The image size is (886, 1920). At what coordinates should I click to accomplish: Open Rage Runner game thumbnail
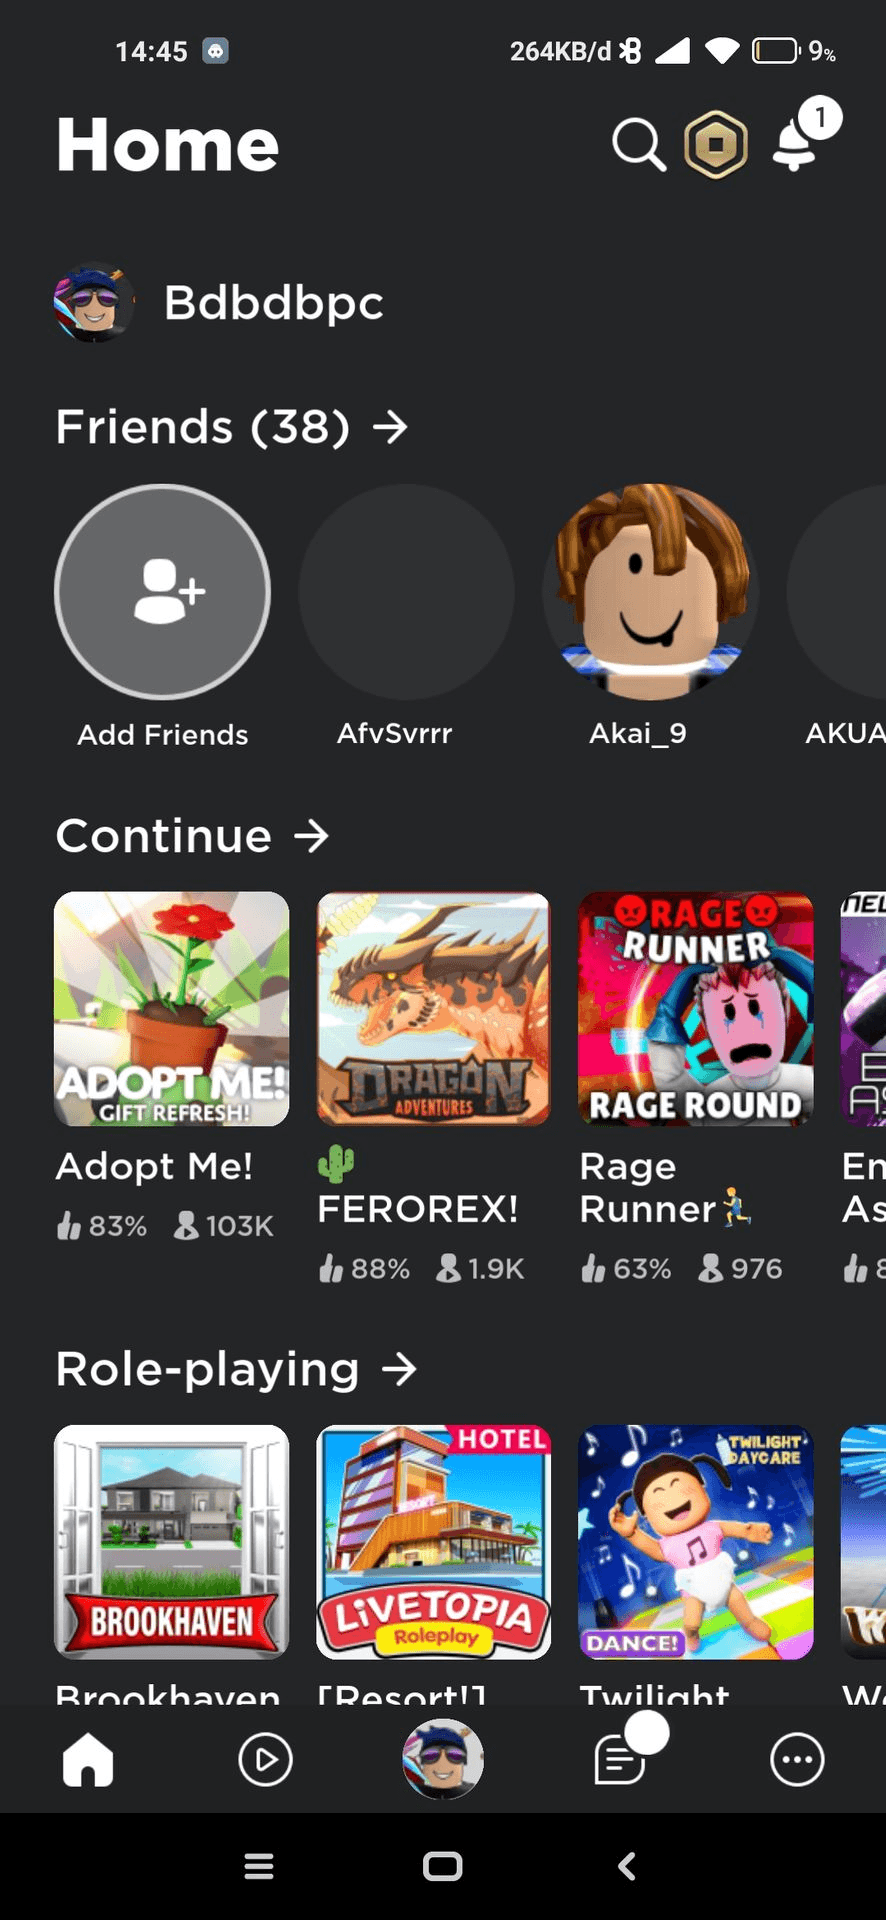(x=696, y=1009)
